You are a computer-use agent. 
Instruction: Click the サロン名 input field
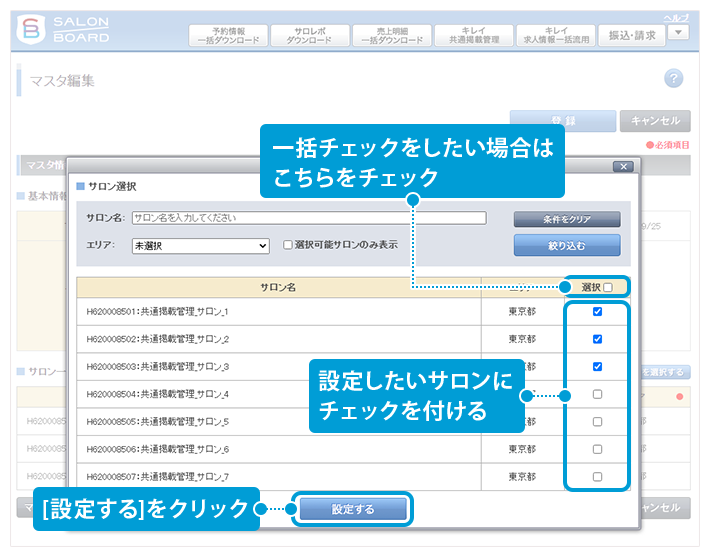click(x=308, y=218)
